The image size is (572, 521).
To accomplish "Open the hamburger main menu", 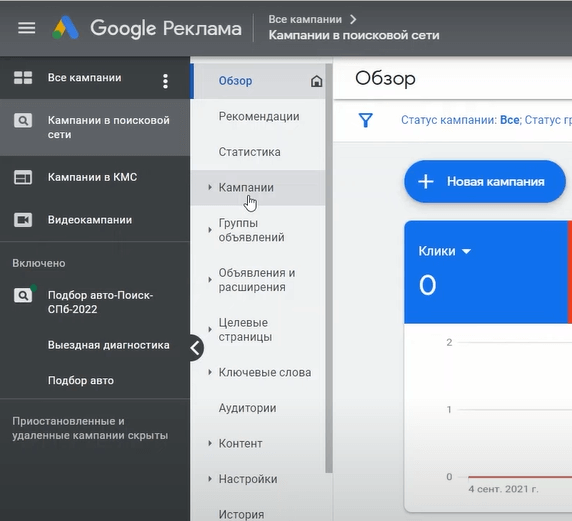I will click(x=27, y=28).
